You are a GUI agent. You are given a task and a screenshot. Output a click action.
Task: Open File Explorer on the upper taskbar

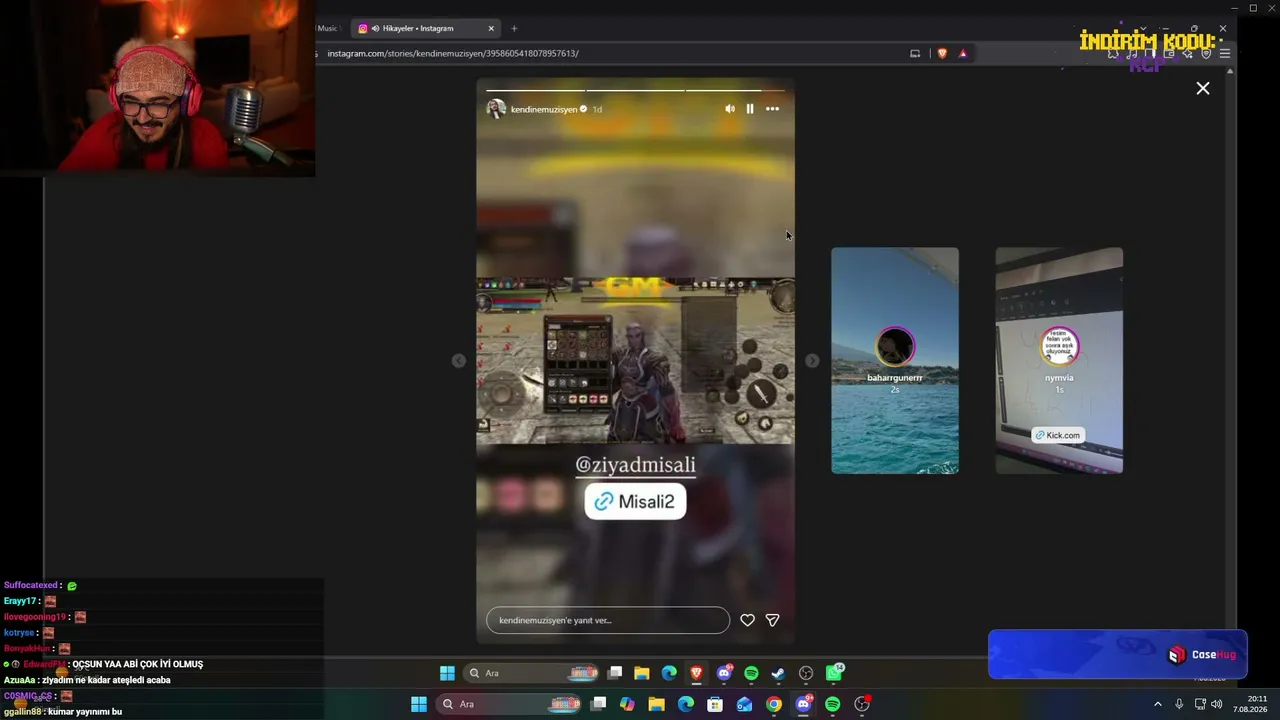click(x=642, y=673)
